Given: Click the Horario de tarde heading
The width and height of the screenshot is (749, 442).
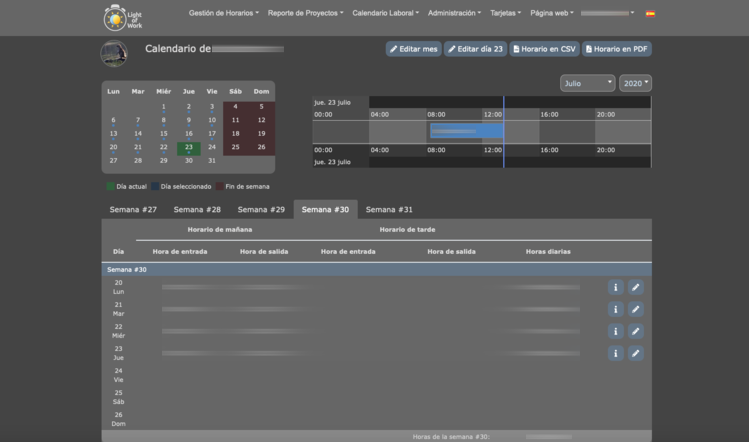Looking at the screenshot, I should coord(407,229).
